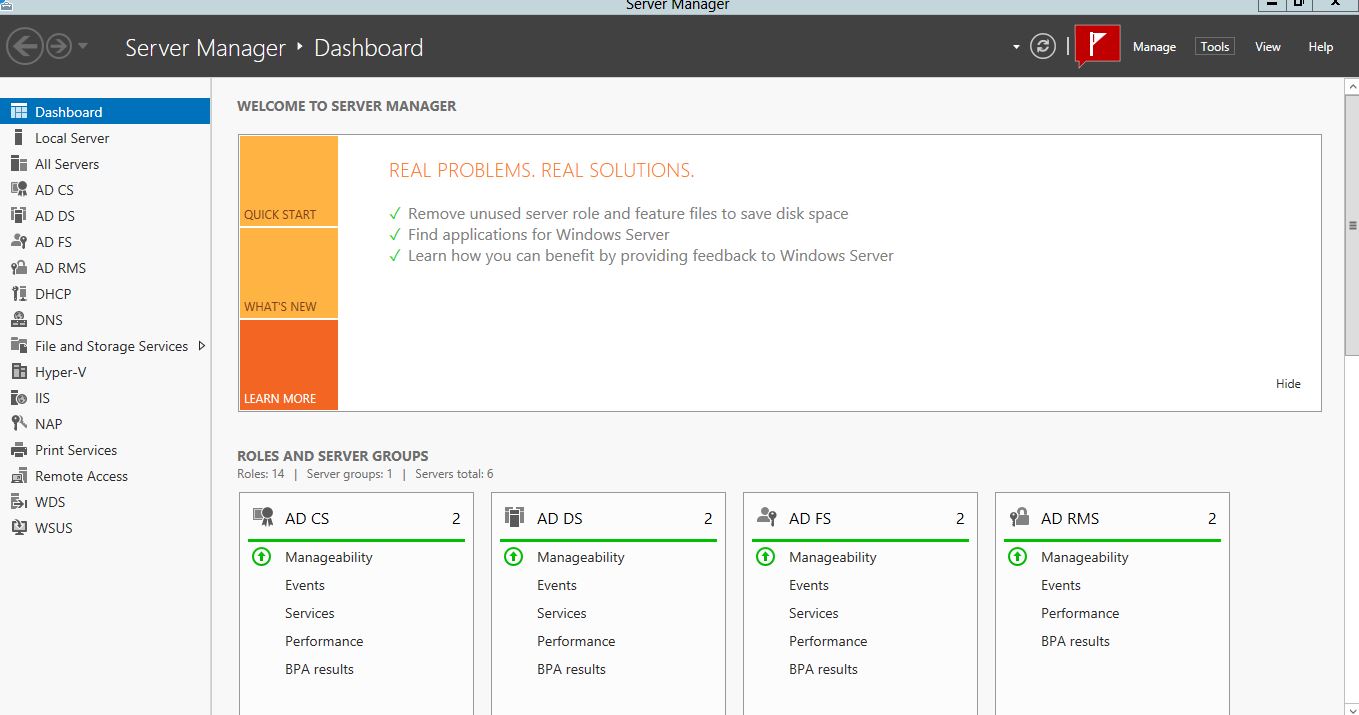The height and width of the screenshot is (715, 1359).
Task: Click the red notifications flag icon
Action: [x=1097, y=46]
